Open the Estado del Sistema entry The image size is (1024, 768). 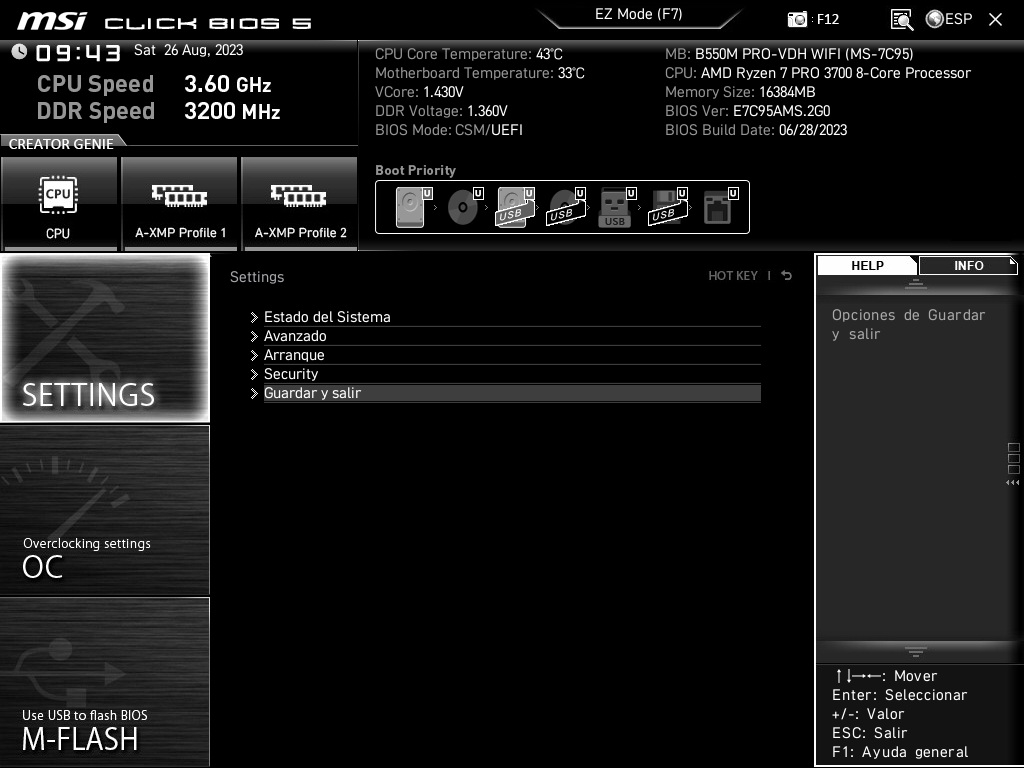click(512, 317)
